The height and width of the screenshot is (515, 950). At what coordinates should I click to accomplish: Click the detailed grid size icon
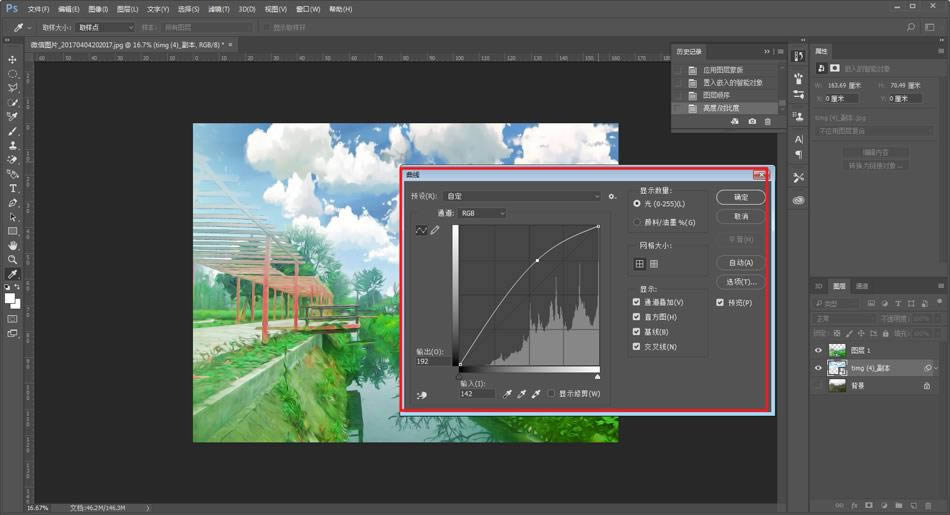point(654,264)
